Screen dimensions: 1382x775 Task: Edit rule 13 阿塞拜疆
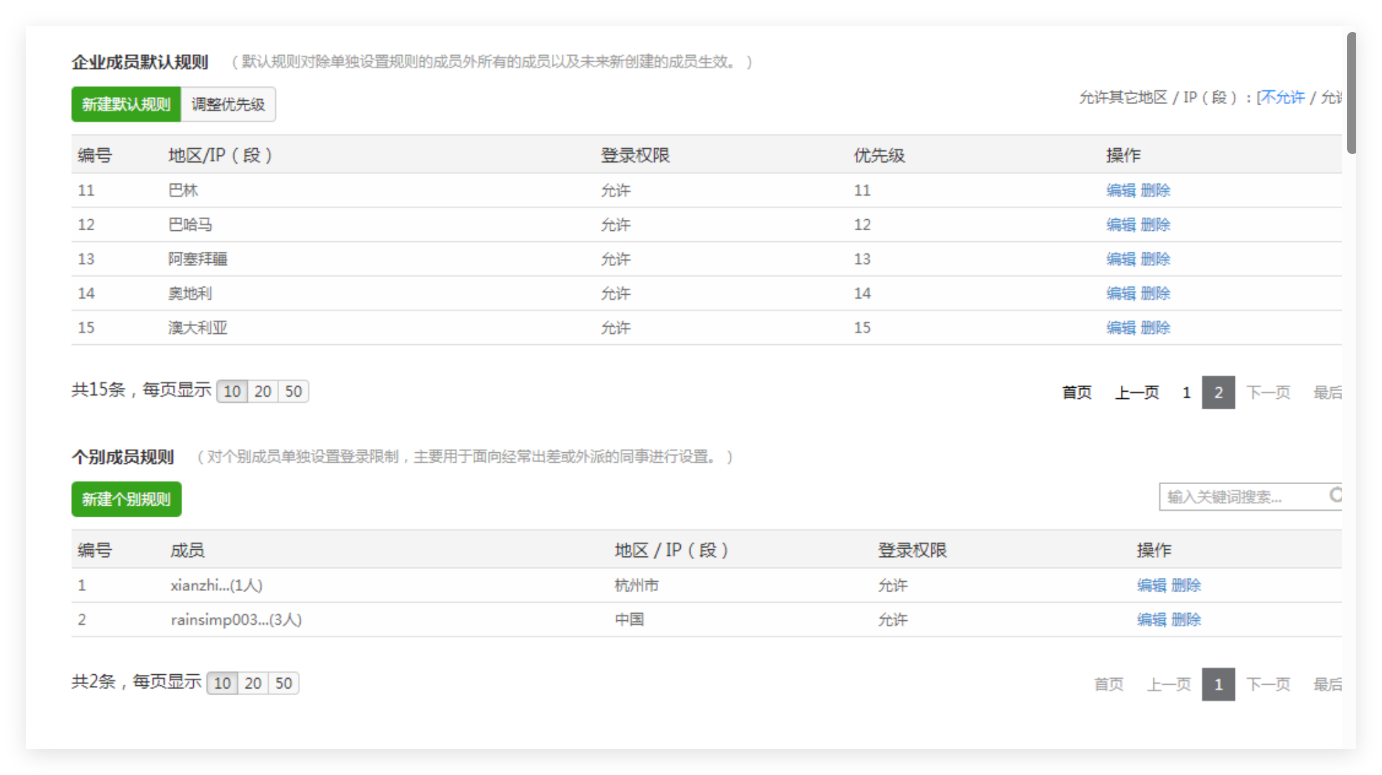click(1121, 259)
